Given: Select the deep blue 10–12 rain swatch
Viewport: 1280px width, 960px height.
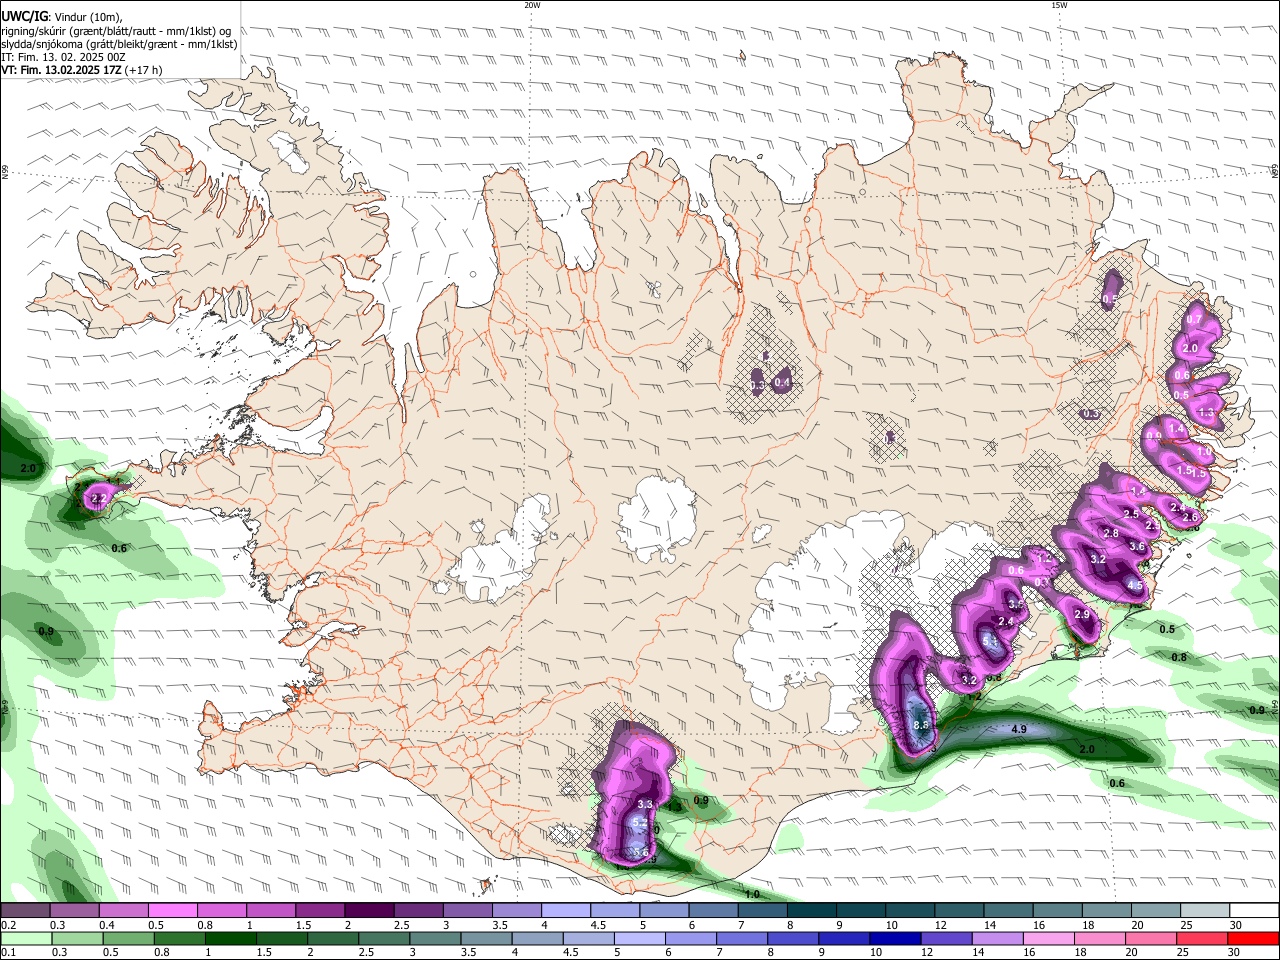Looking at the screenshot, I should pos(895,938).
